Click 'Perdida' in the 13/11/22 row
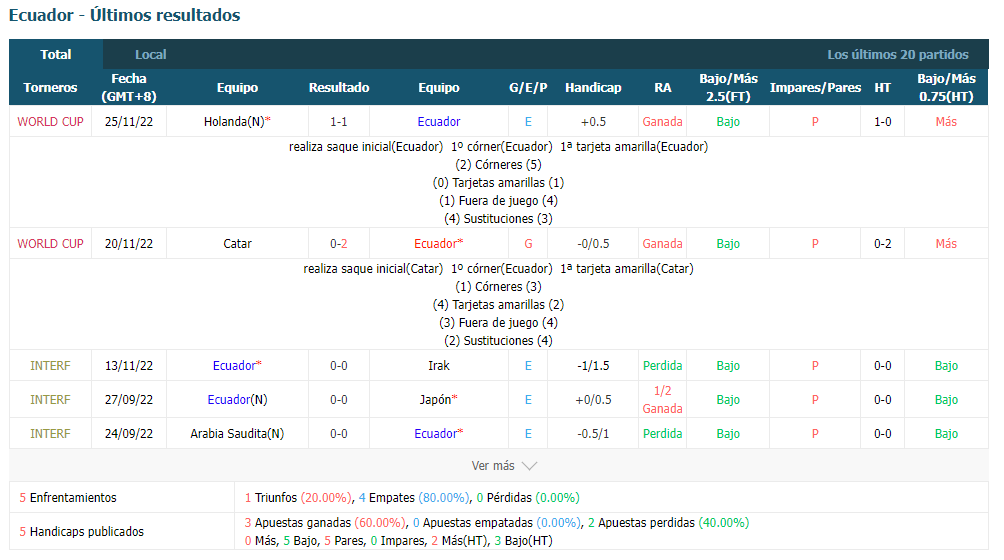This screenshot has height=560, width=1004. point(663,366)
